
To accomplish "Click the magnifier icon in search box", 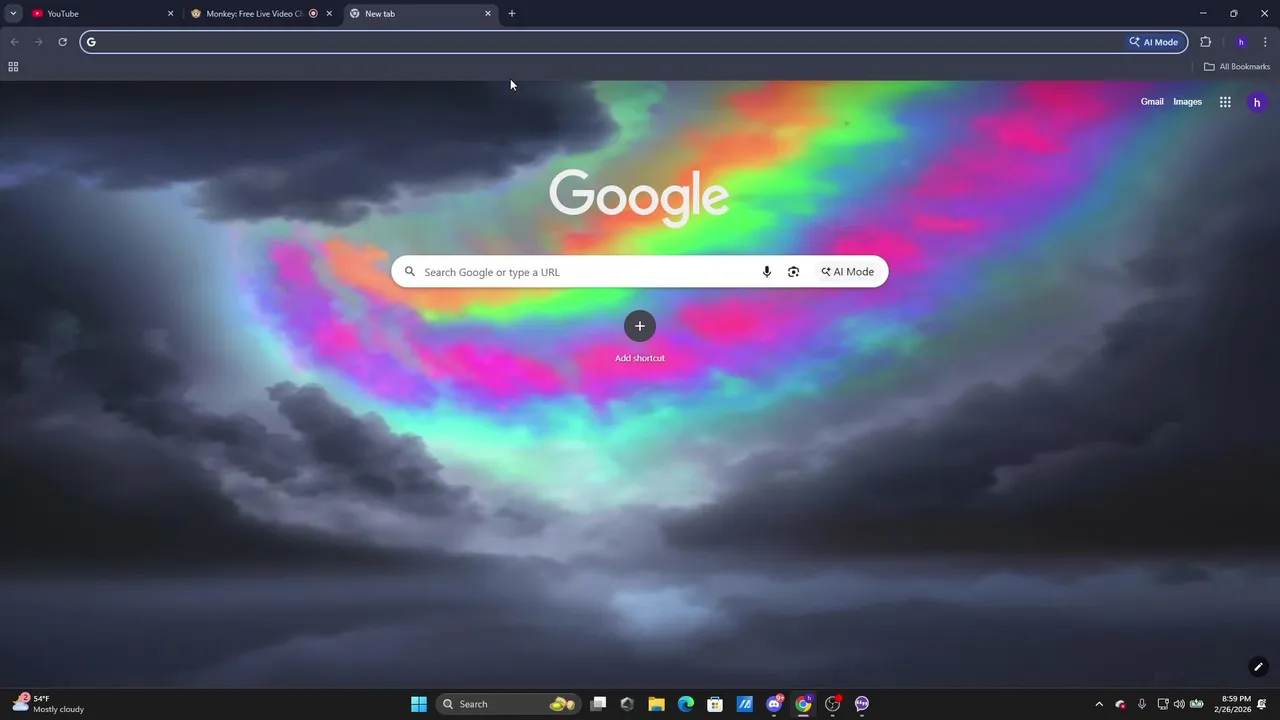I will point(410,272).
